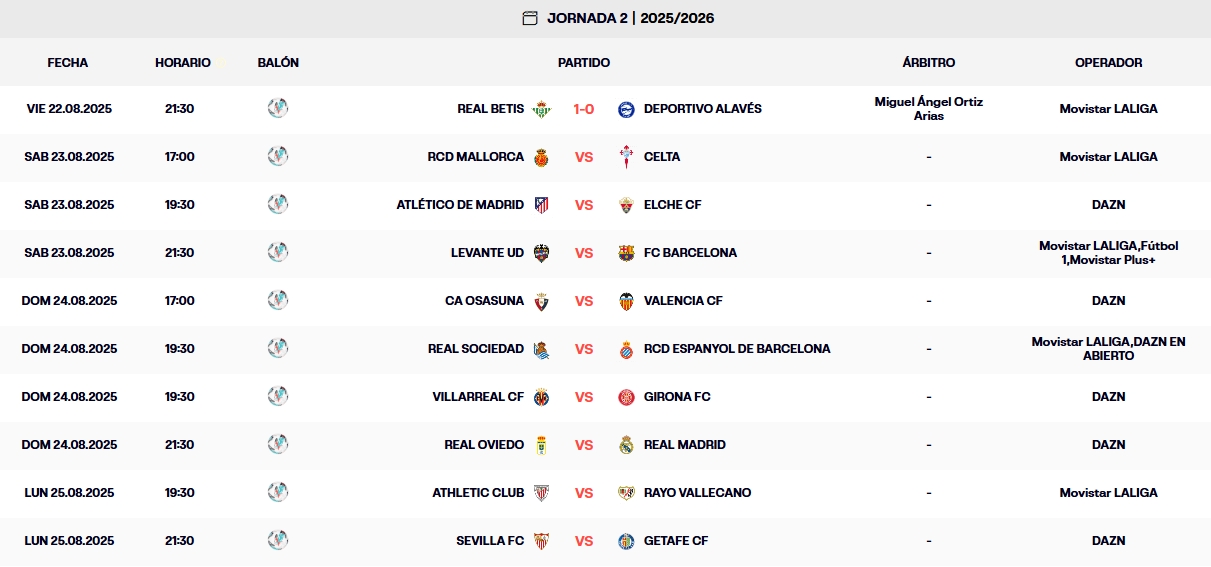Click the Real Betis club crest
The height and width of the screenshot is (567, 1211).
(541, 109)
